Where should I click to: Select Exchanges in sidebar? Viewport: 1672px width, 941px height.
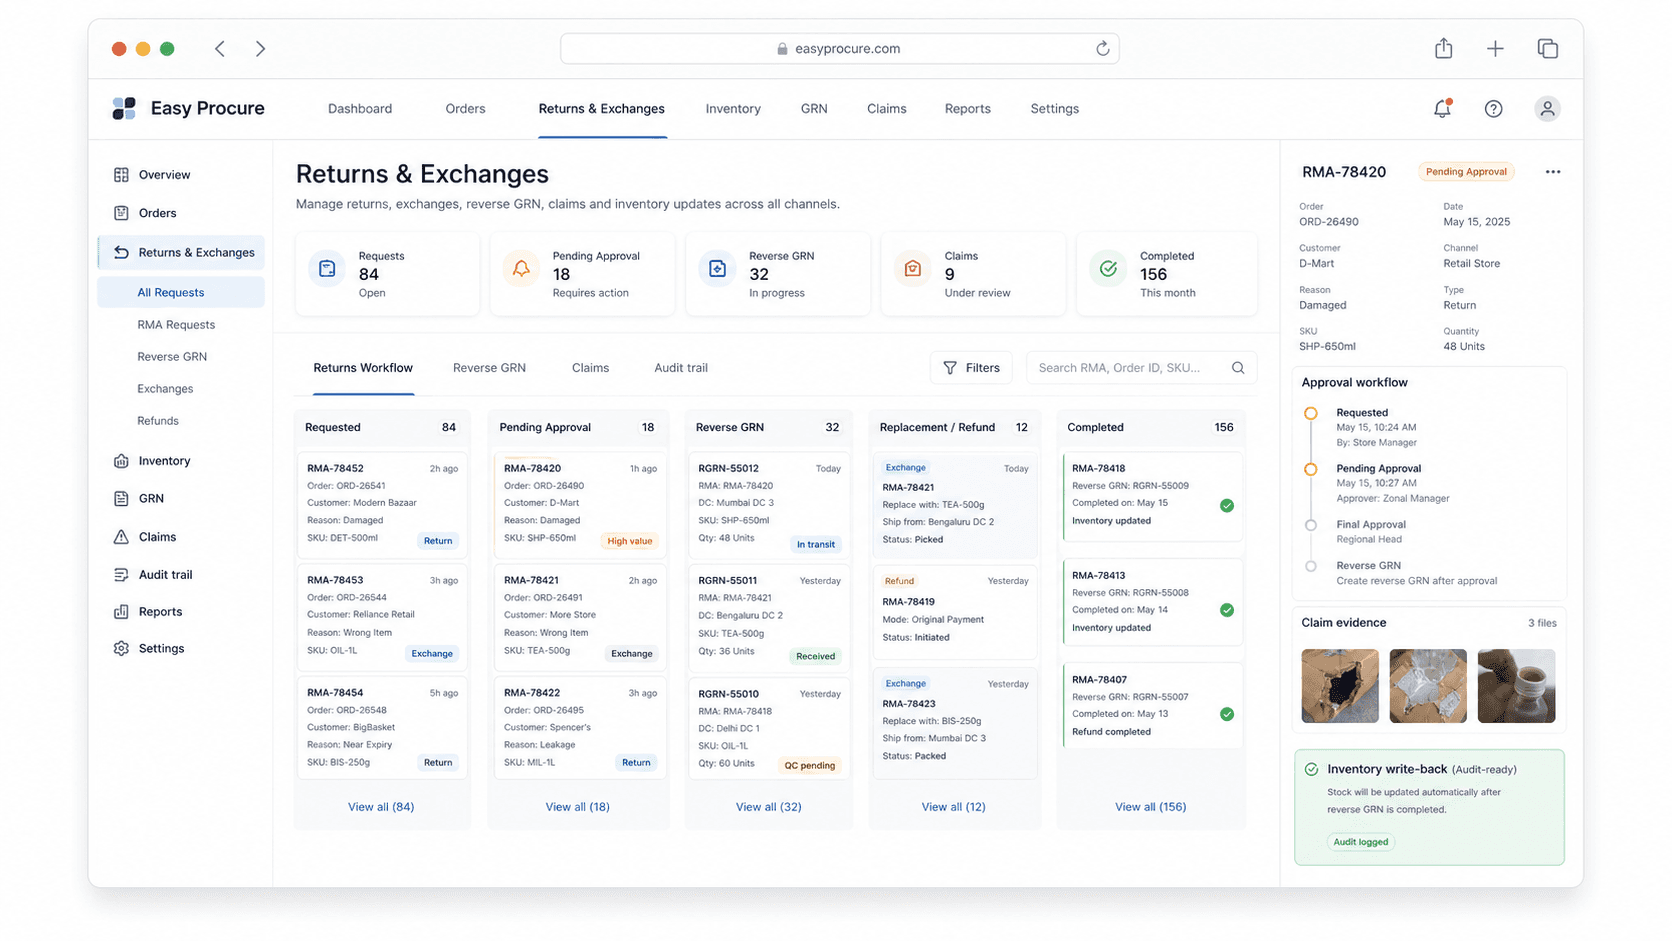165,389
